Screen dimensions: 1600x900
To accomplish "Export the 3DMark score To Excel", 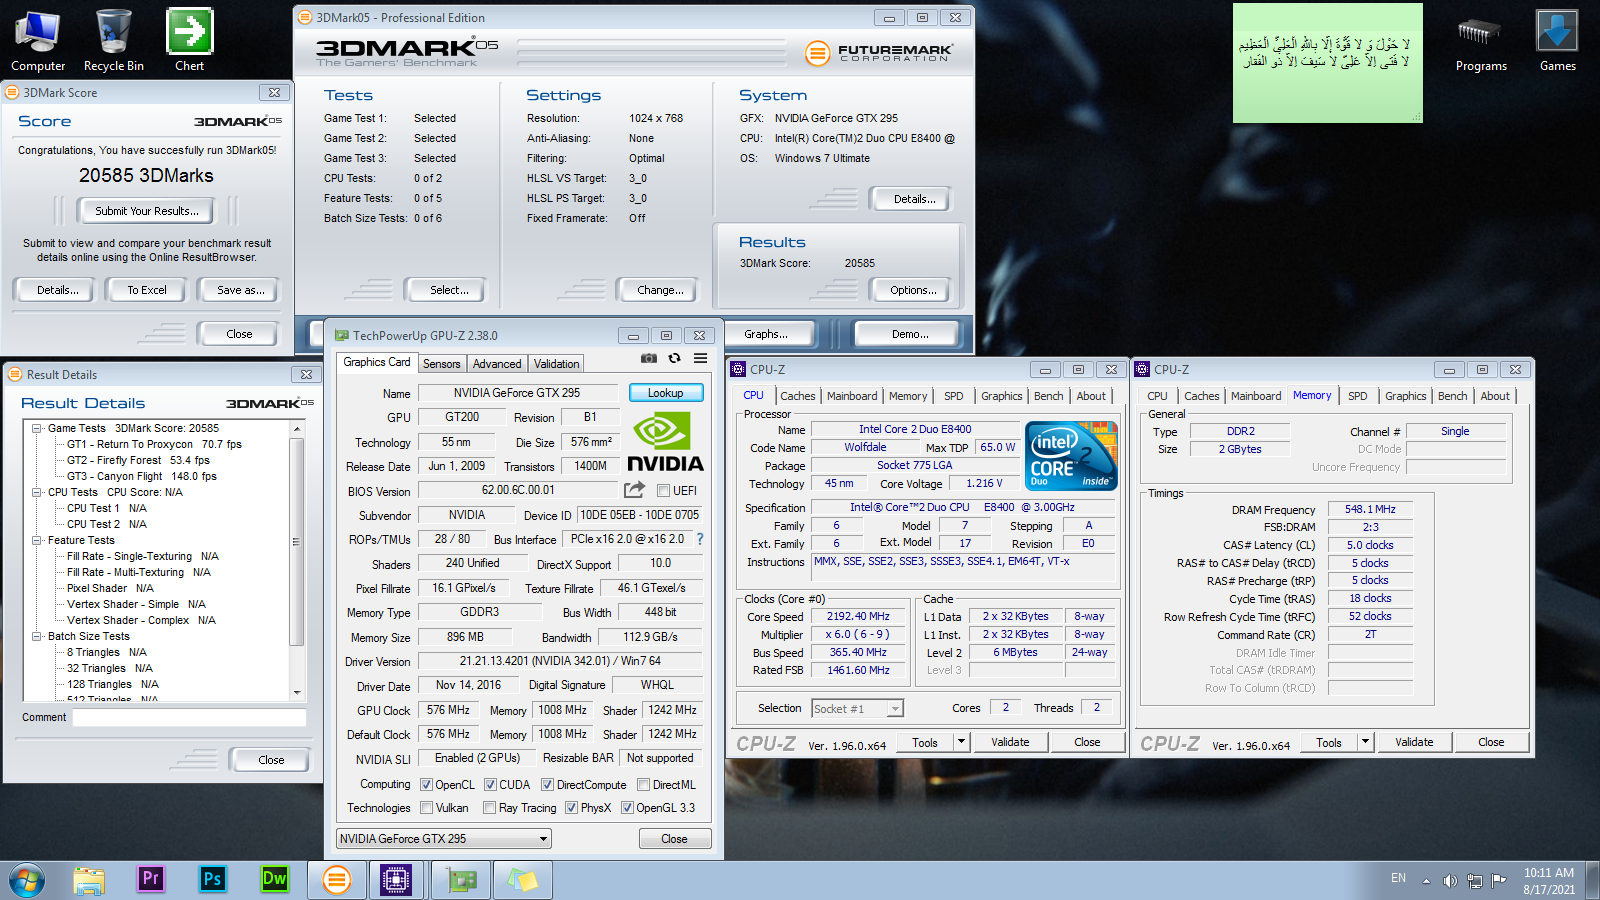I will (x=147, y=290).
